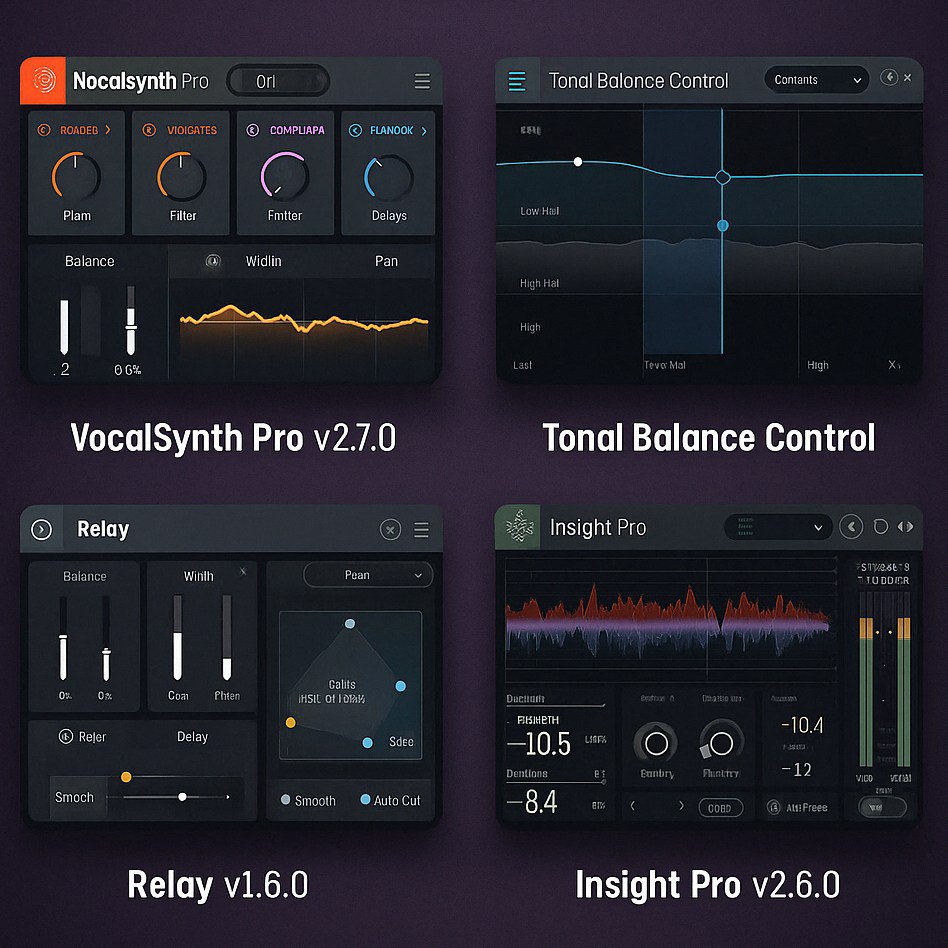This screenshot has width=948, height=948.
Task: Click the blue menu icon in Tonal Balance Control
Action: coord(516,80)
